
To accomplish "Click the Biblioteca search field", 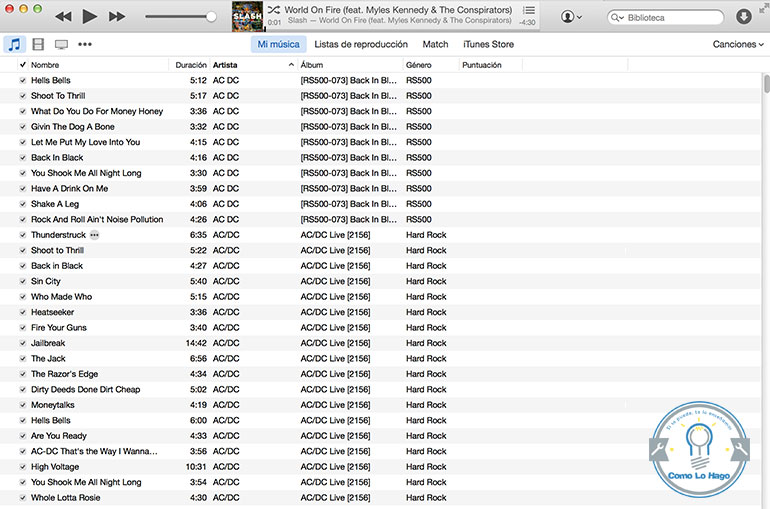I will 665,18.
